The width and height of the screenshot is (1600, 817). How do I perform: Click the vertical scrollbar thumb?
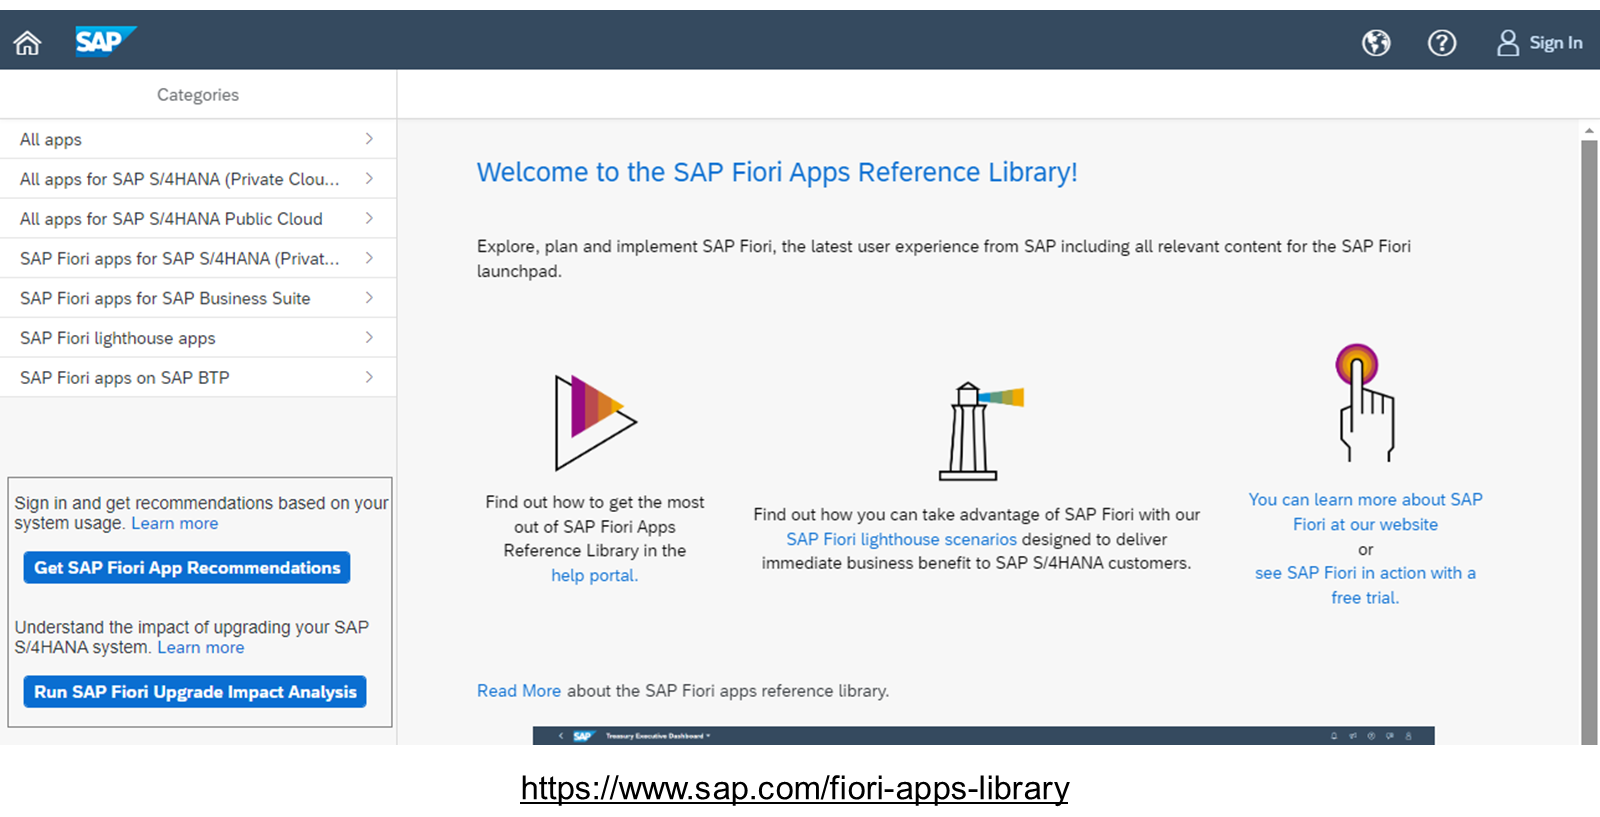pyautogui.click(x=1589, y=442)
